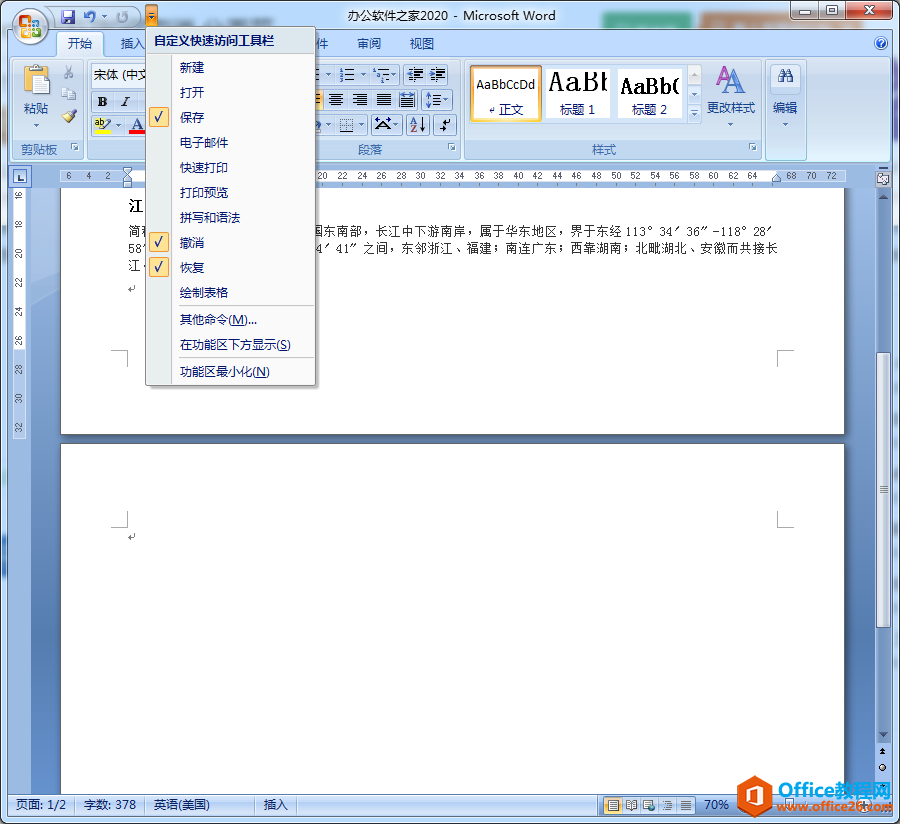Switch to Print Layout view in status bar

[x=613, y=805]
